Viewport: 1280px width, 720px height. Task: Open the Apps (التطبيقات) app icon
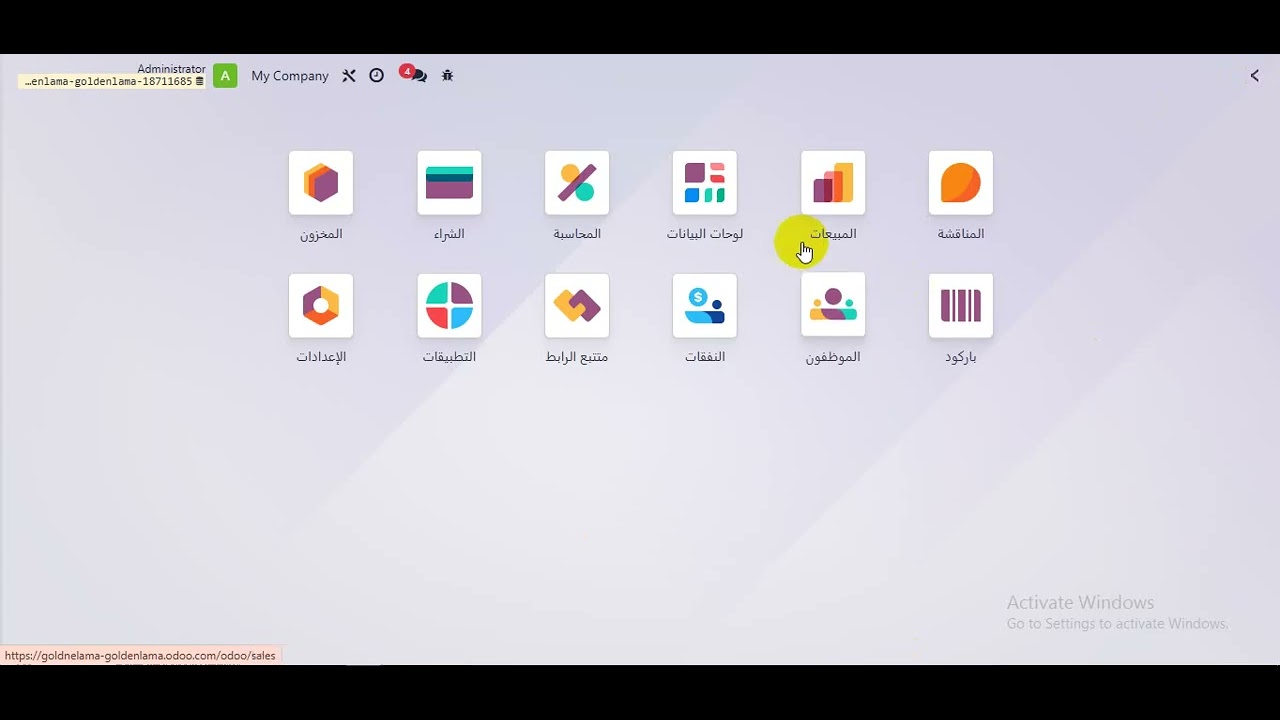coord(449,306)
